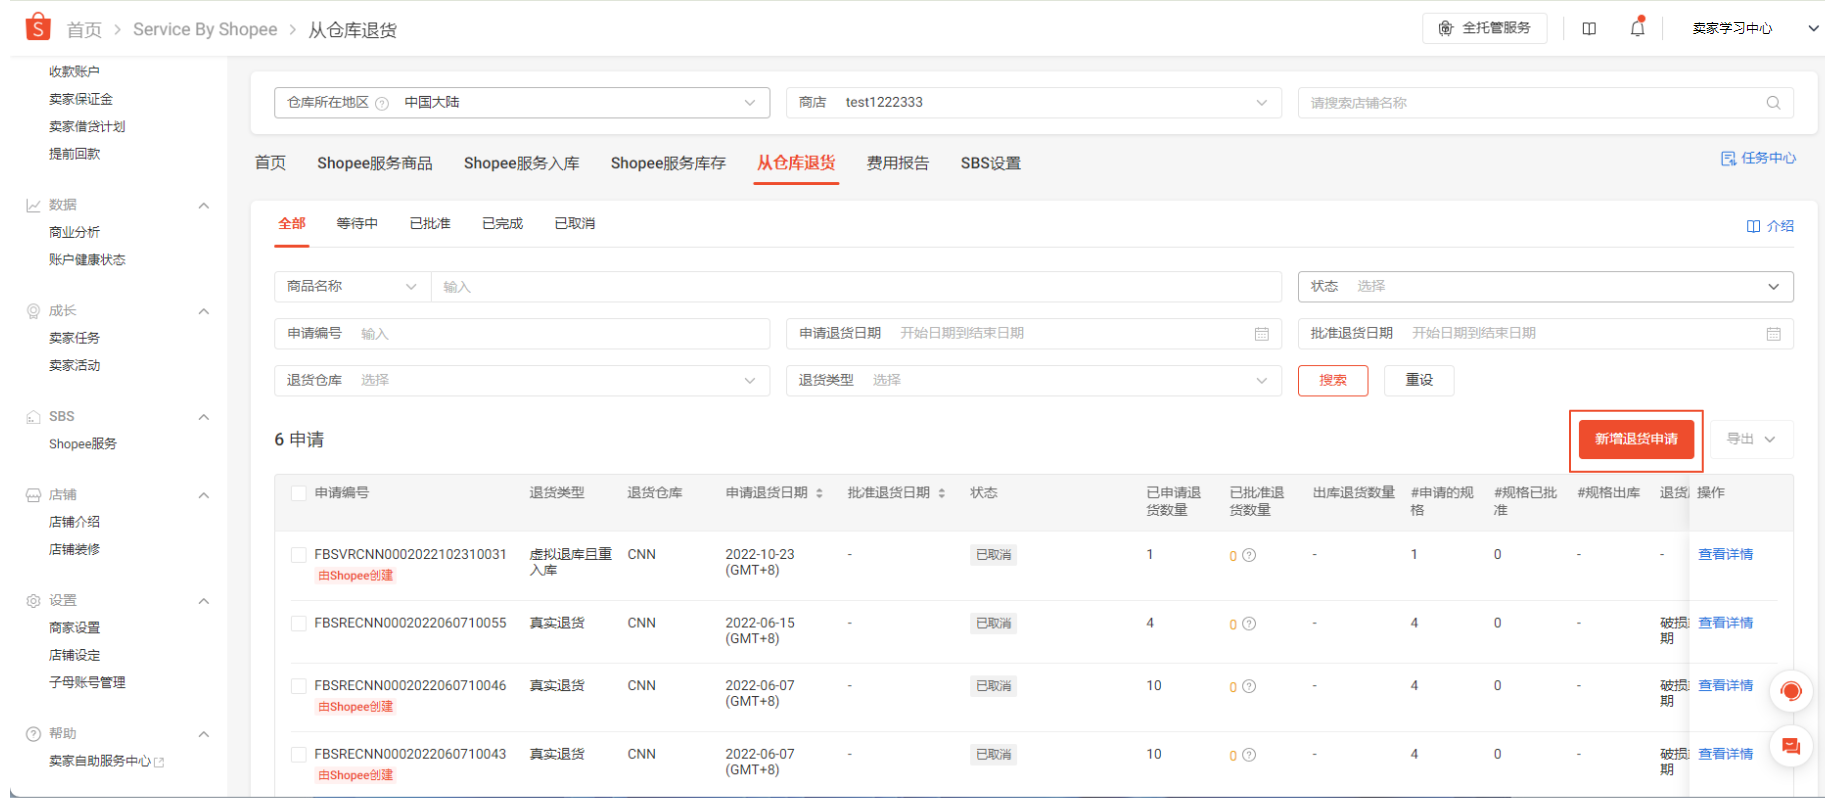This screenshot has width=1825, height=803.
Task: Collapse the 店铺 sidebar section chevron
Action: (x=204, y=496)
